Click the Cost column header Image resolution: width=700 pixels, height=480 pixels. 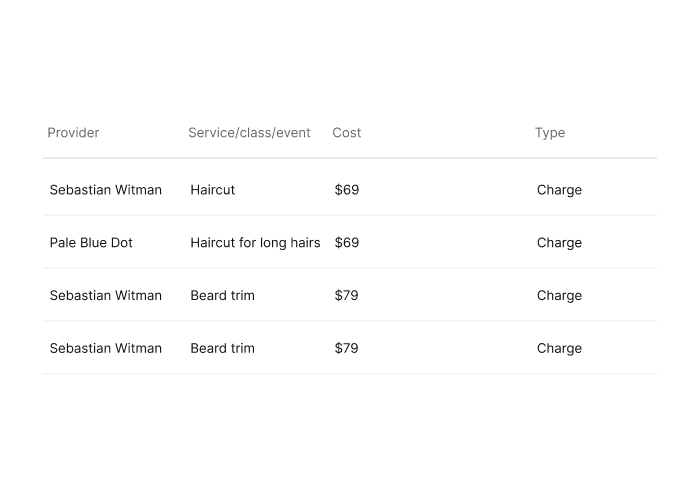[346, 133]
